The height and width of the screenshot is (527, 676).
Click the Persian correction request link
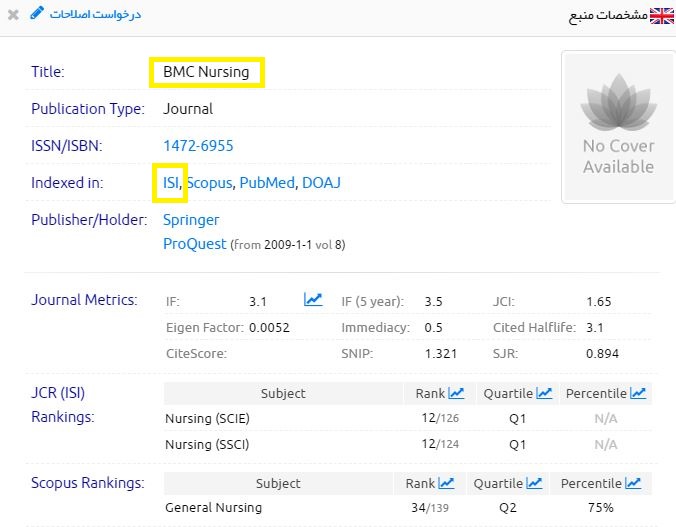pos(95,14)
